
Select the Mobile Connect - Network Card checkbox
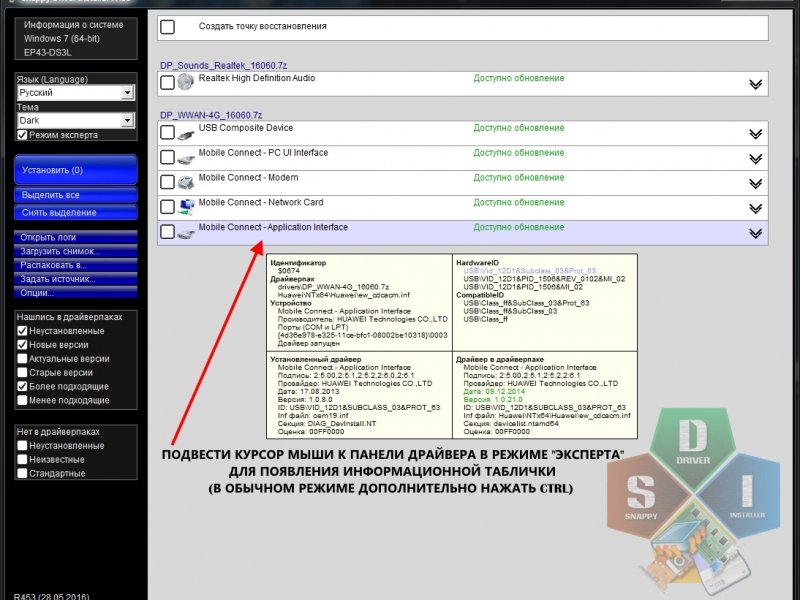tap(167, 207)
